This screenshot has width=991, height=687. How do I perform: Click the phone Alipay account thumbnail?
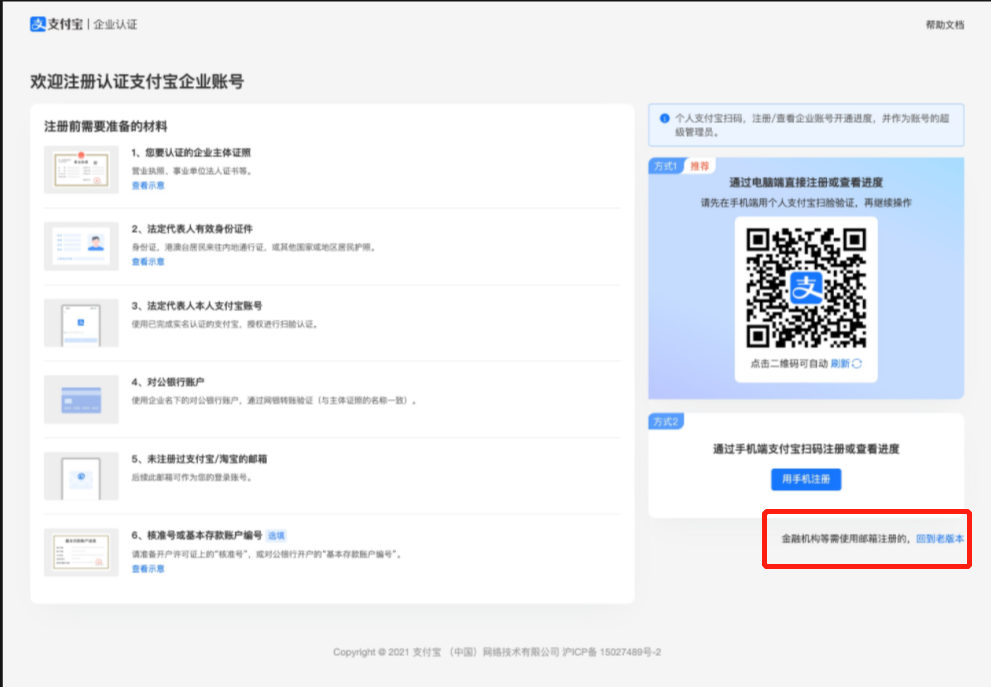pyautogui.click(x=81, y=323)
